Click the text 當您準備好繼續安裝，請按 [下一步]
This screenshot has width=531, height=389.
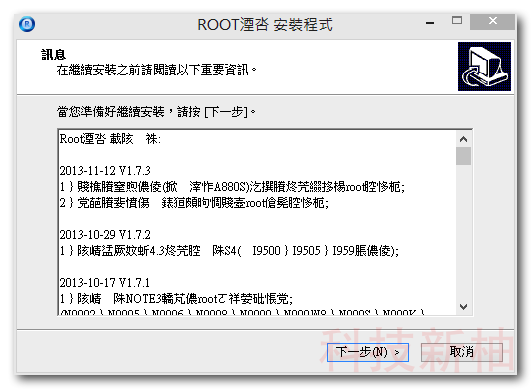tap(156, 112)
